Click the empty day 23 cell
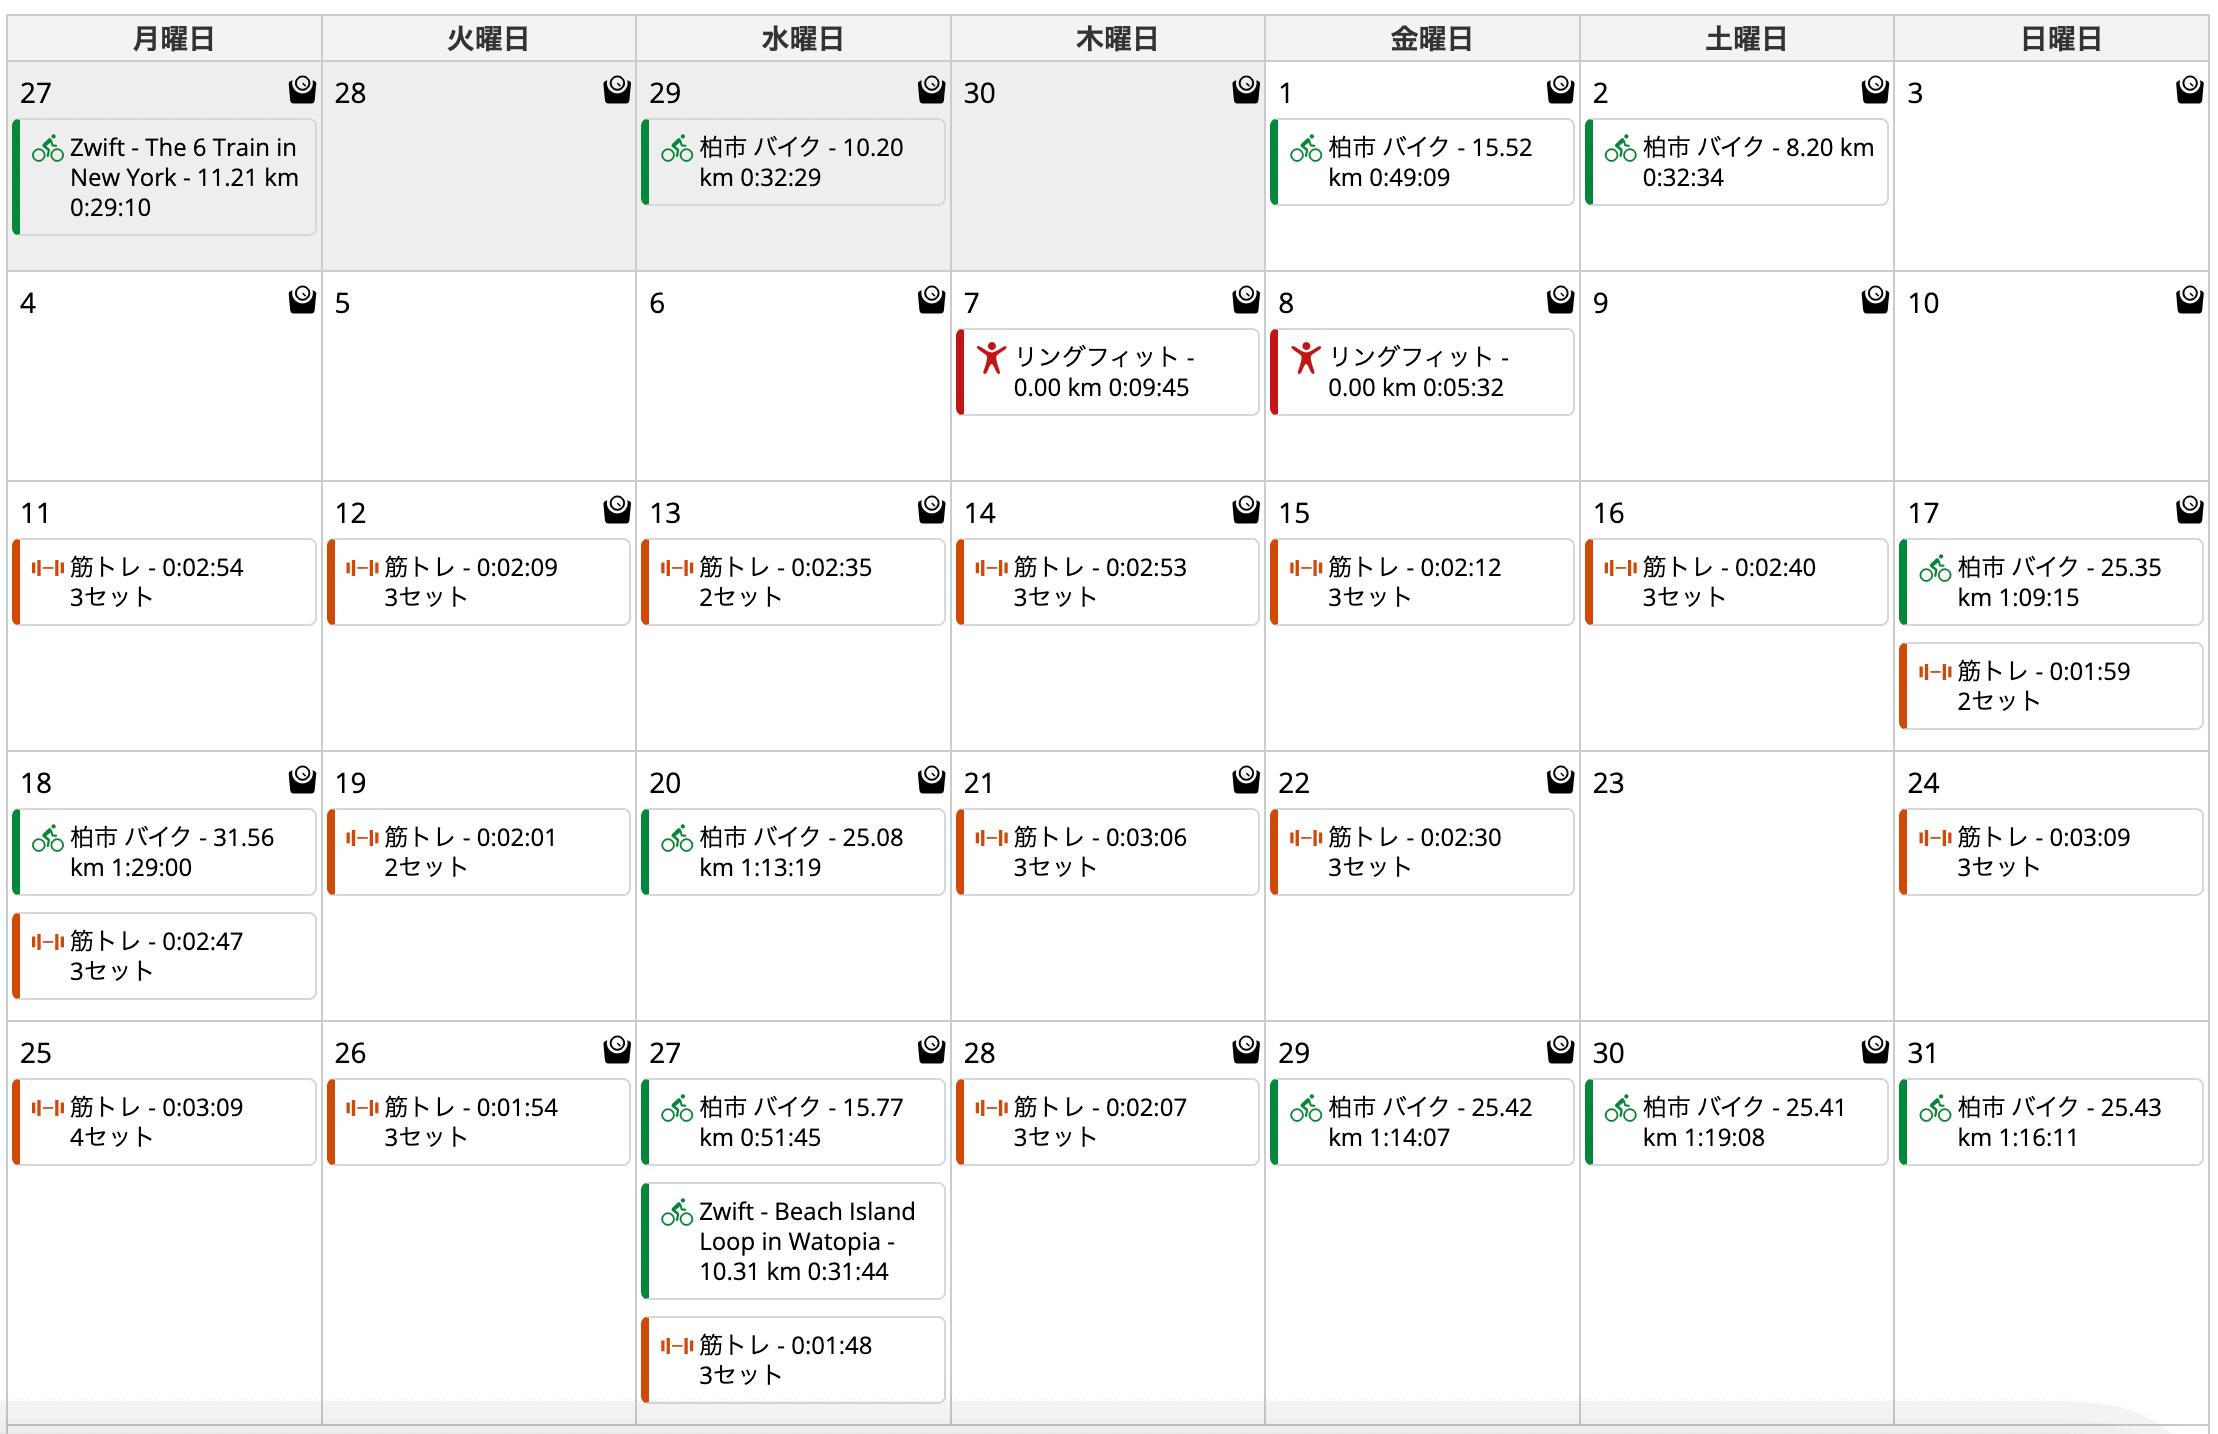This screenshot has width=2218, height=1434. click(x=1737, y=886)
